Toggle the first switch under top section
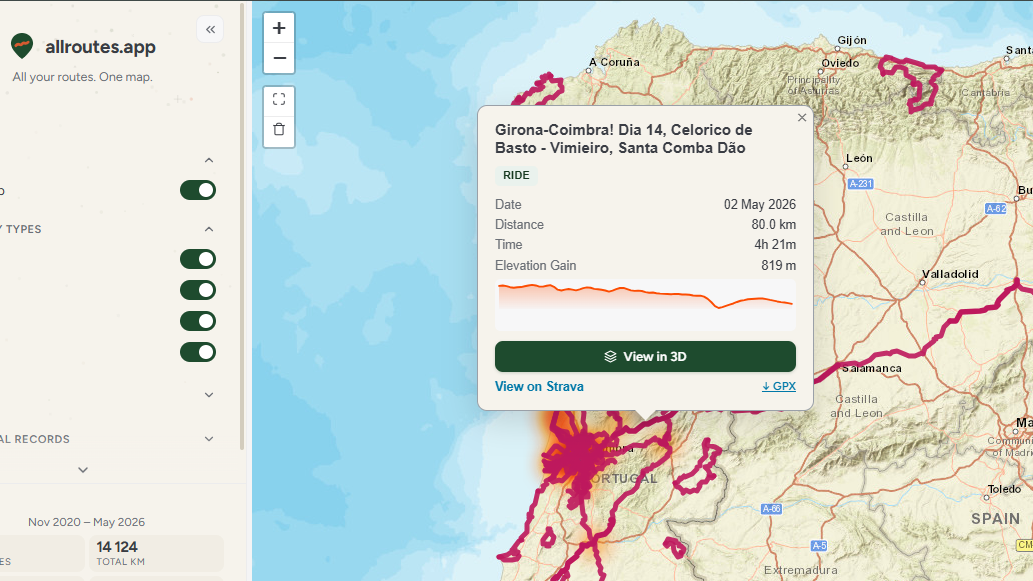Image resolution: width=1033 pixels, height=581 pixels. [198, 190]
